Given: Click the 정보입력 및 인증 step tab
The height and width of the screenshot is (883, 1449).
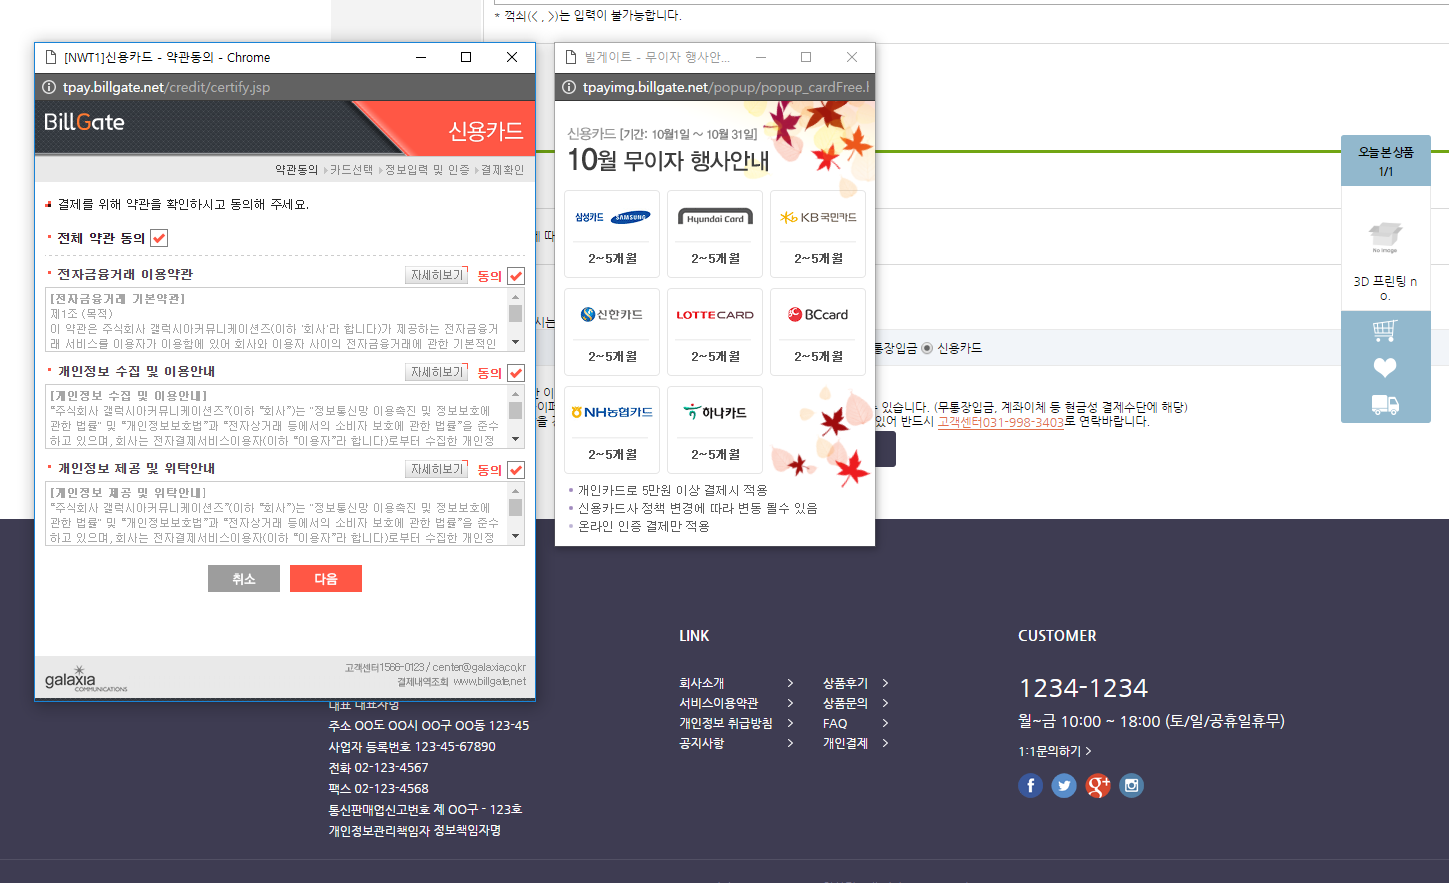Looking at the screenshot, I should [427, 170].
